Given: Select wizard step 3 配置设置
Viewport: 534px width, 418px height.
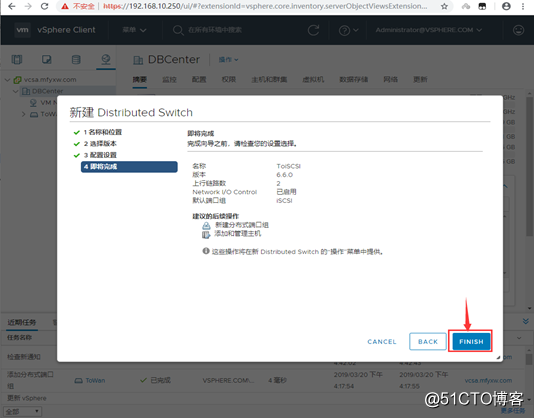Looking at the screenshot, I should click(x=100, y=155).
